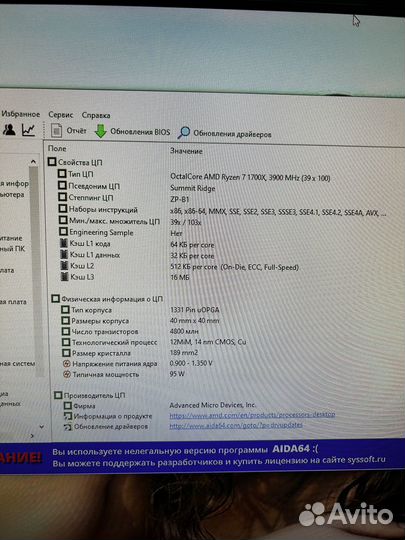Click the driver updates magnifier icon
The width and height of the screenshot is (405, 540).
(x=184, y=133)
